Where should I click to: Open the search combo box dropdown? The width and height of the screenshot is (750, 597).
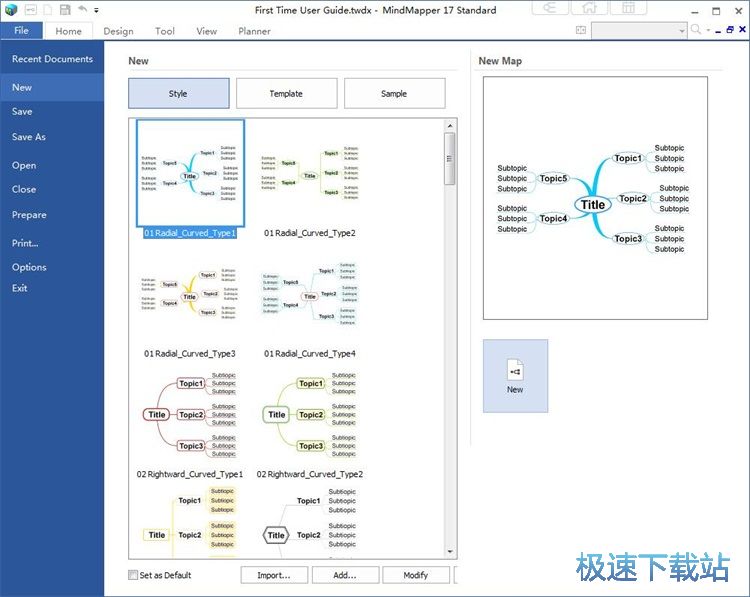coord(682,31)
